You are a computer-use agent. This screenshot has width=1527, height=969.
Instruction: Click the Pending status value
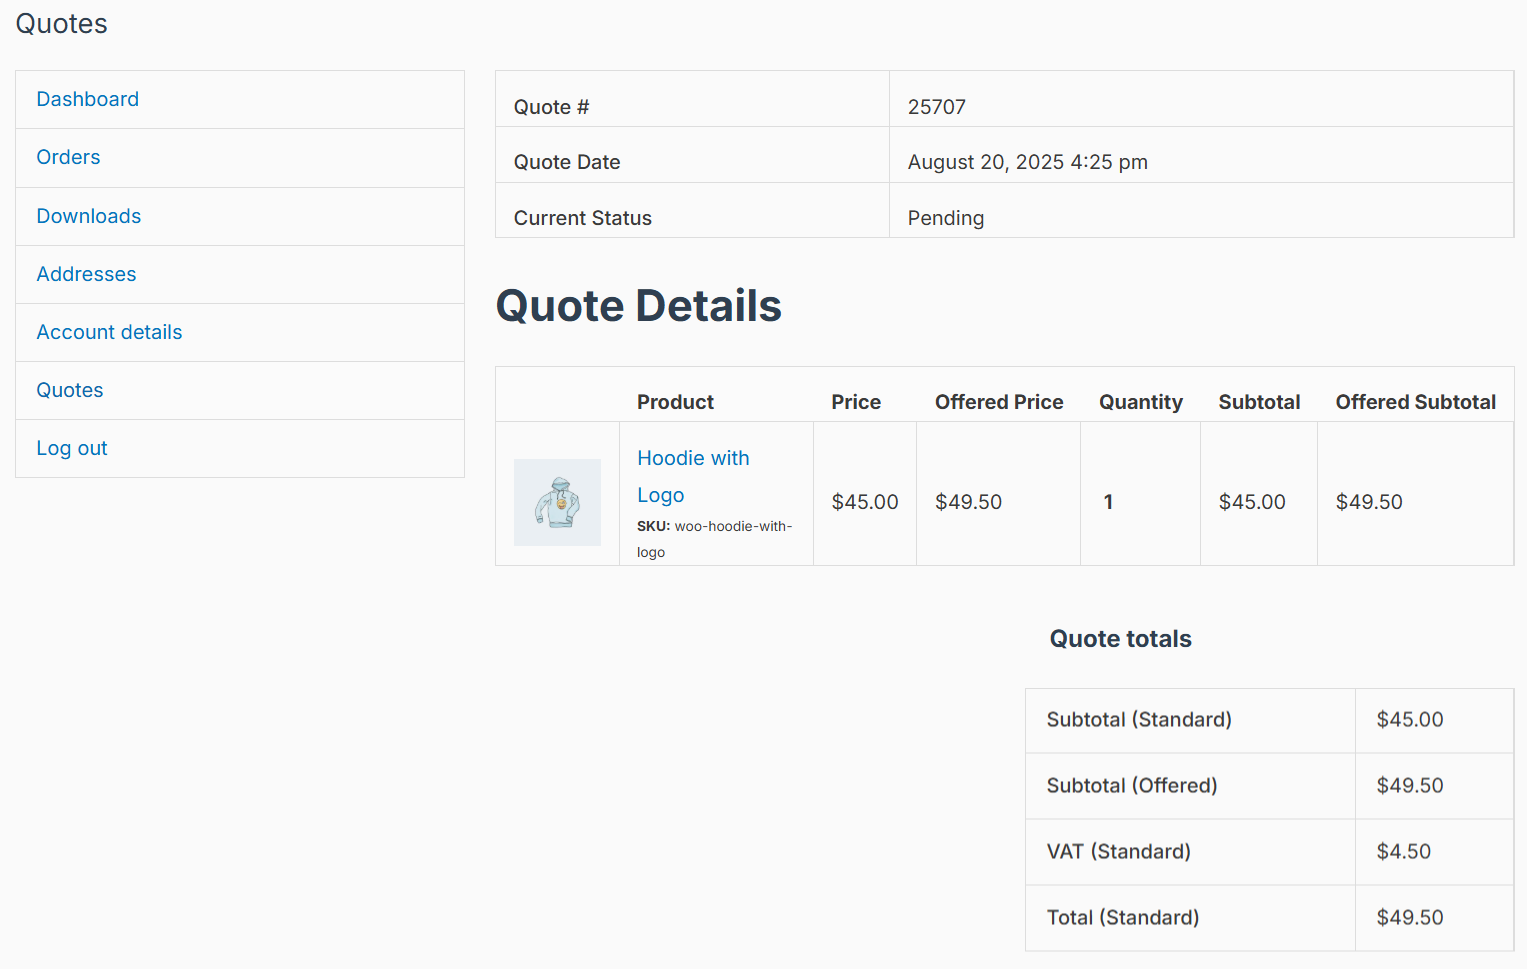click(946, 218)
